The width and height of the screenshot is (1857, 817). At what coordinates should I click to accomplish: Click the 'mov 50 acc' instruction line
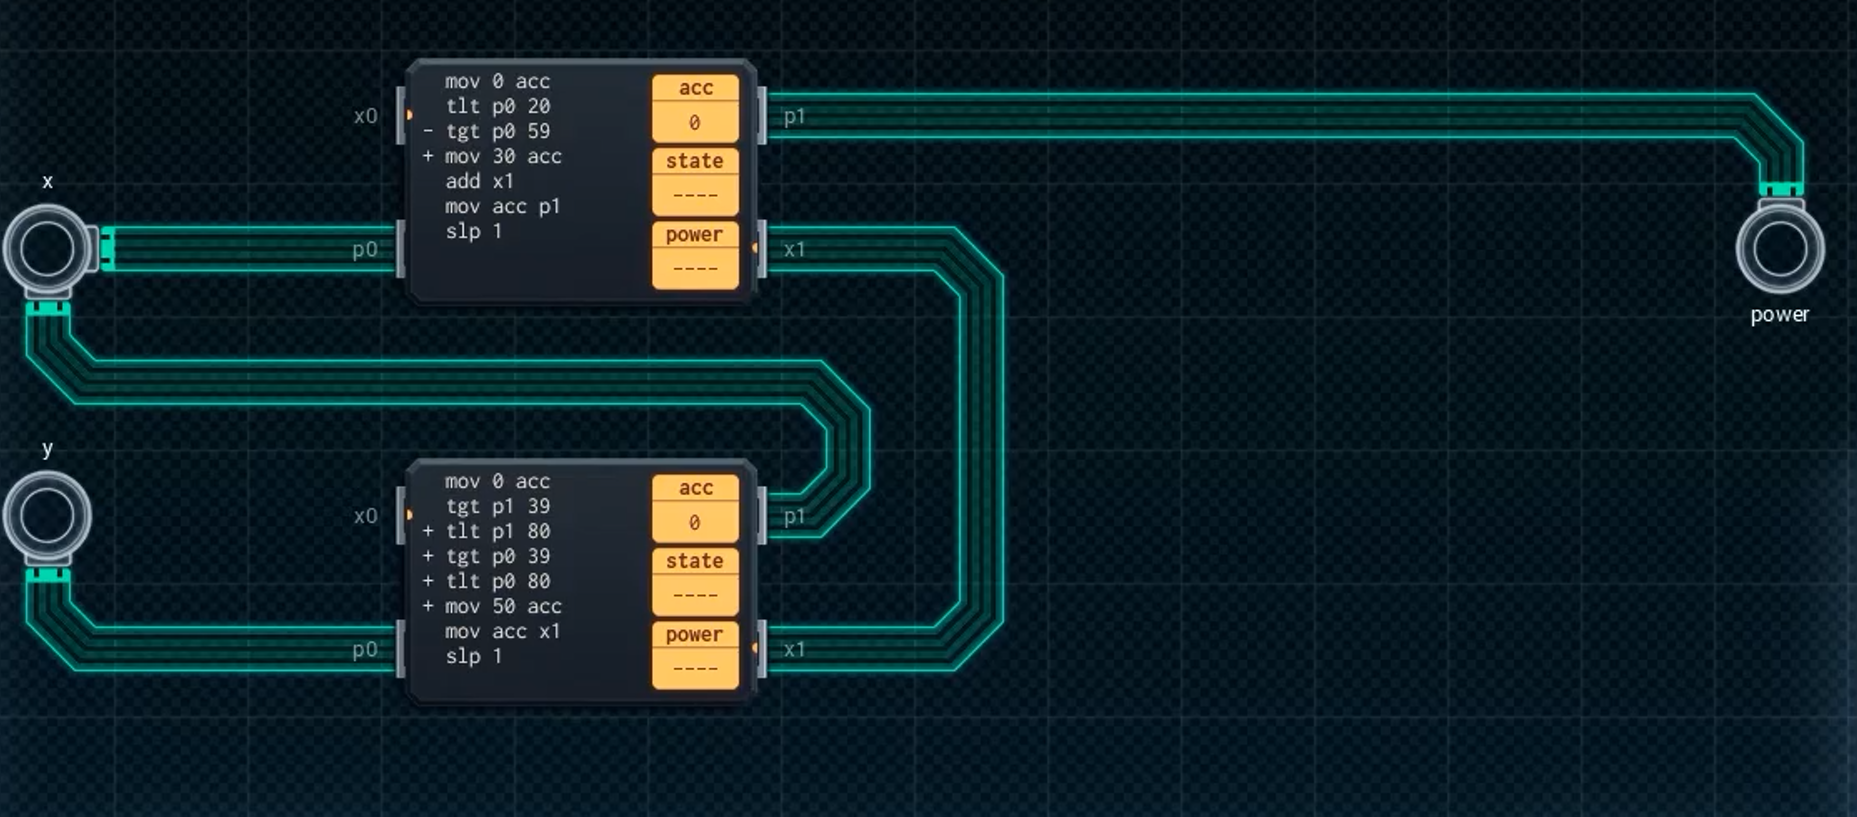502,606
